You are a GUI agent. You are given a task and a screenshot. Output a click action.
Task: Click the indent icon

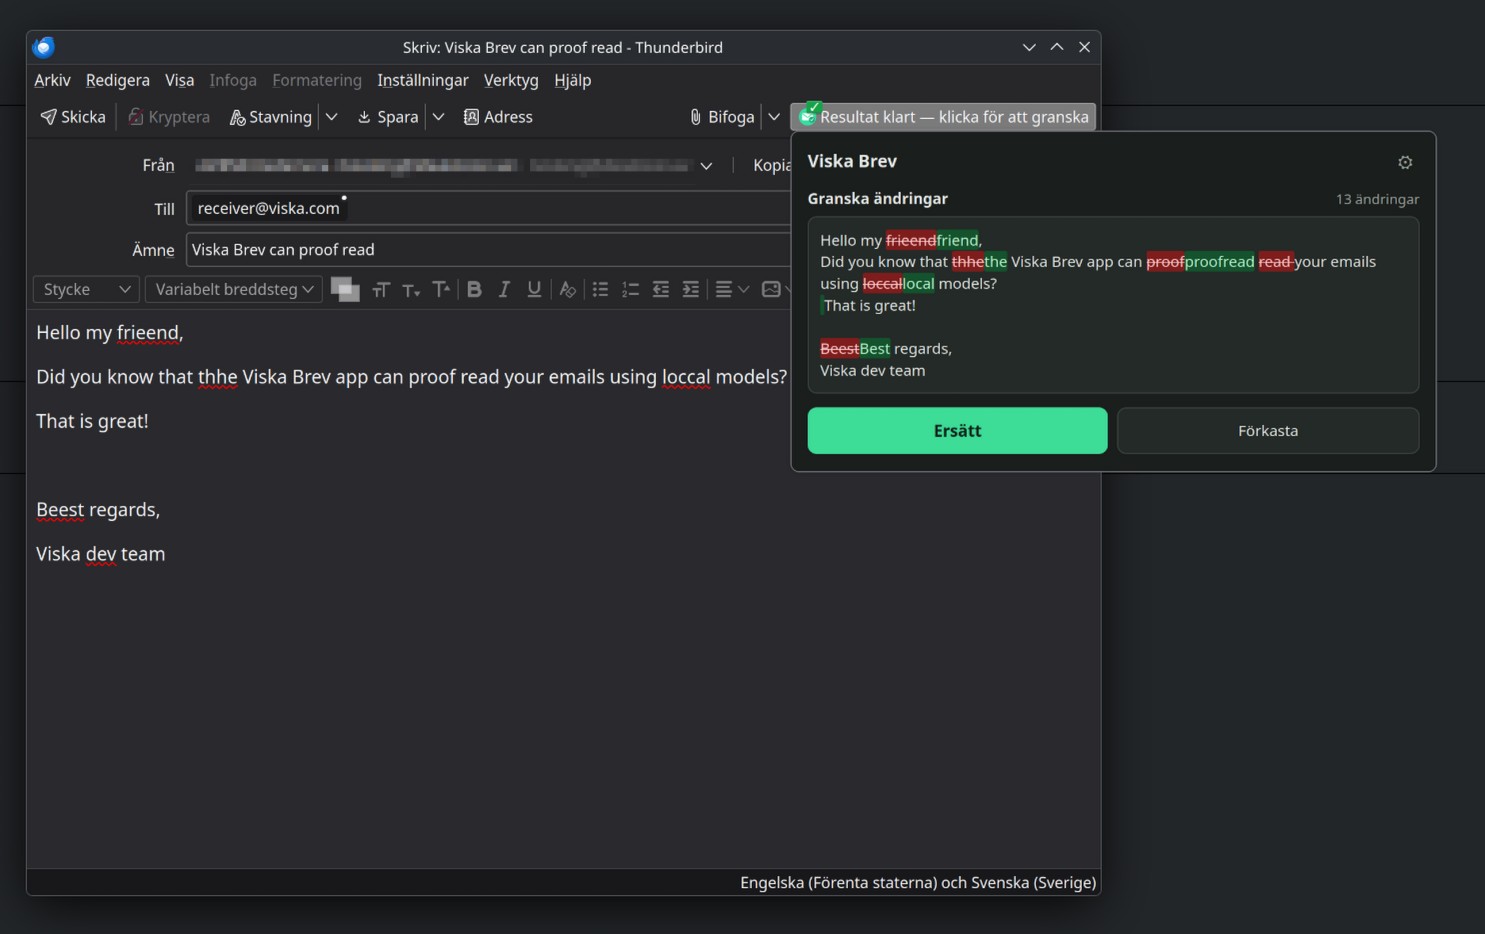click(x=690, y=289)
